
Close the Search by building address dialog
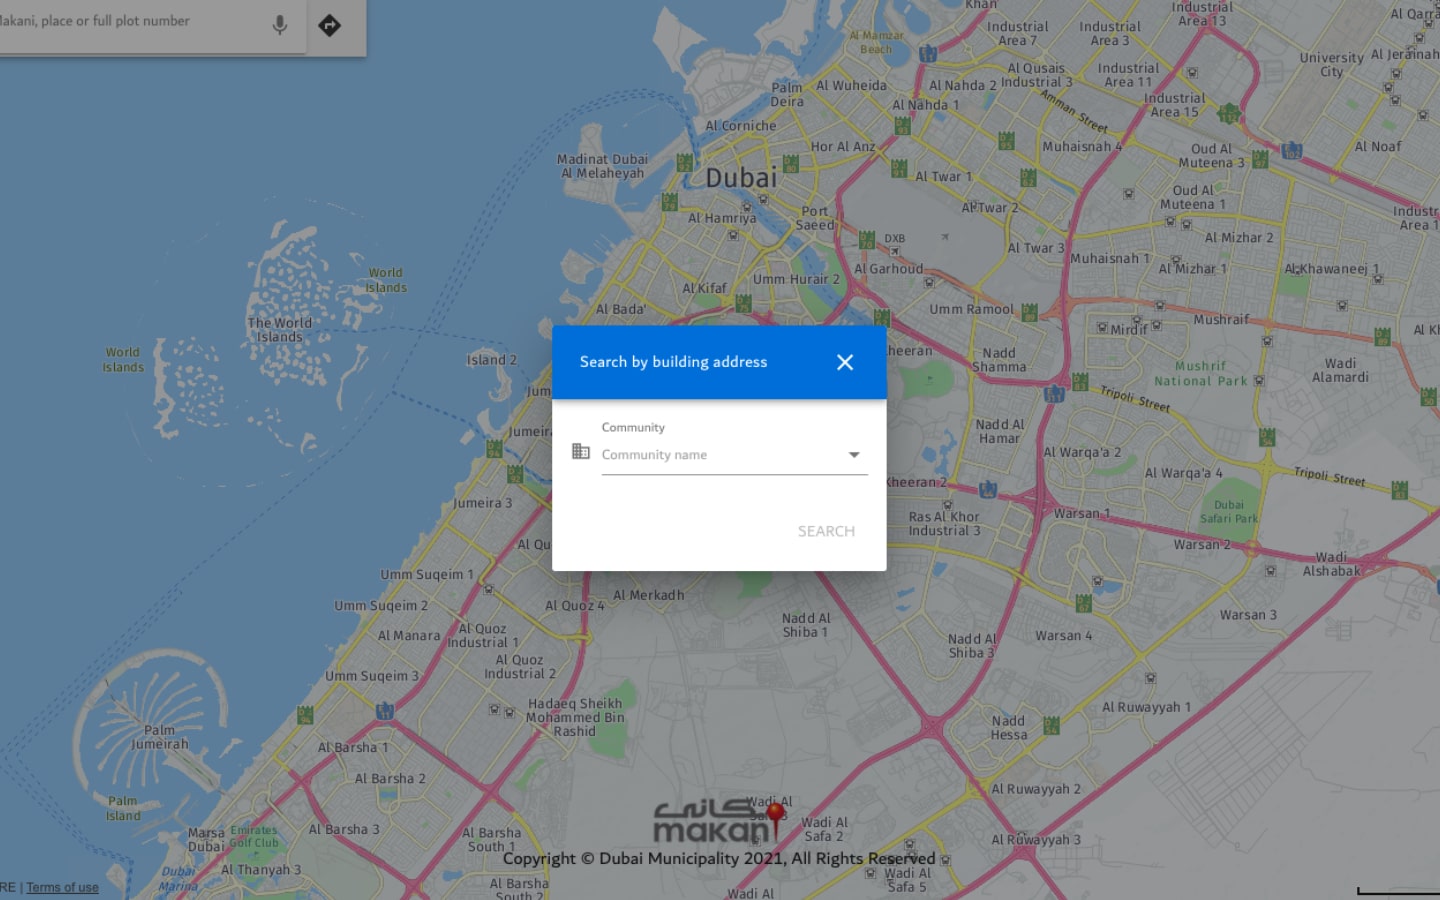pos(845,362)
